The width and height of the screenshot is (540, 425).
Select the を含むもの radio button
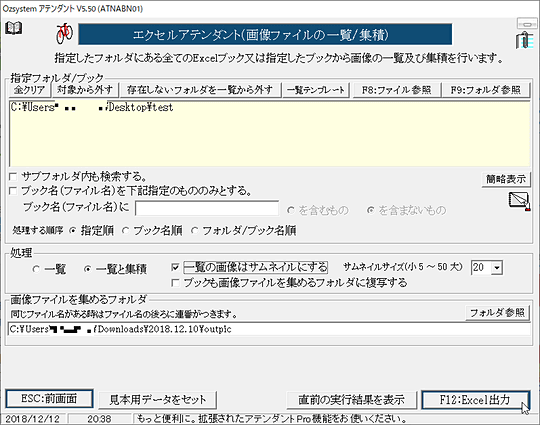pyautogui.click(x=291, y=210)
